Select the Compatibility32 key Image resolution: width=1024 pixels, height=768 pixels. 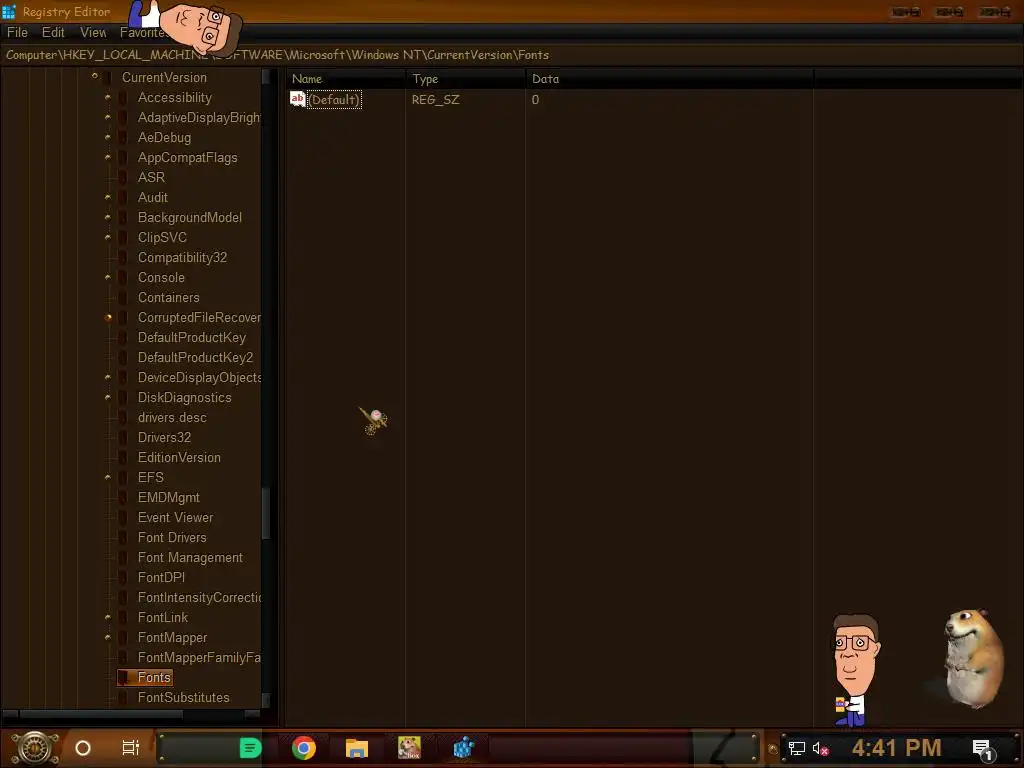click(182, 257)
